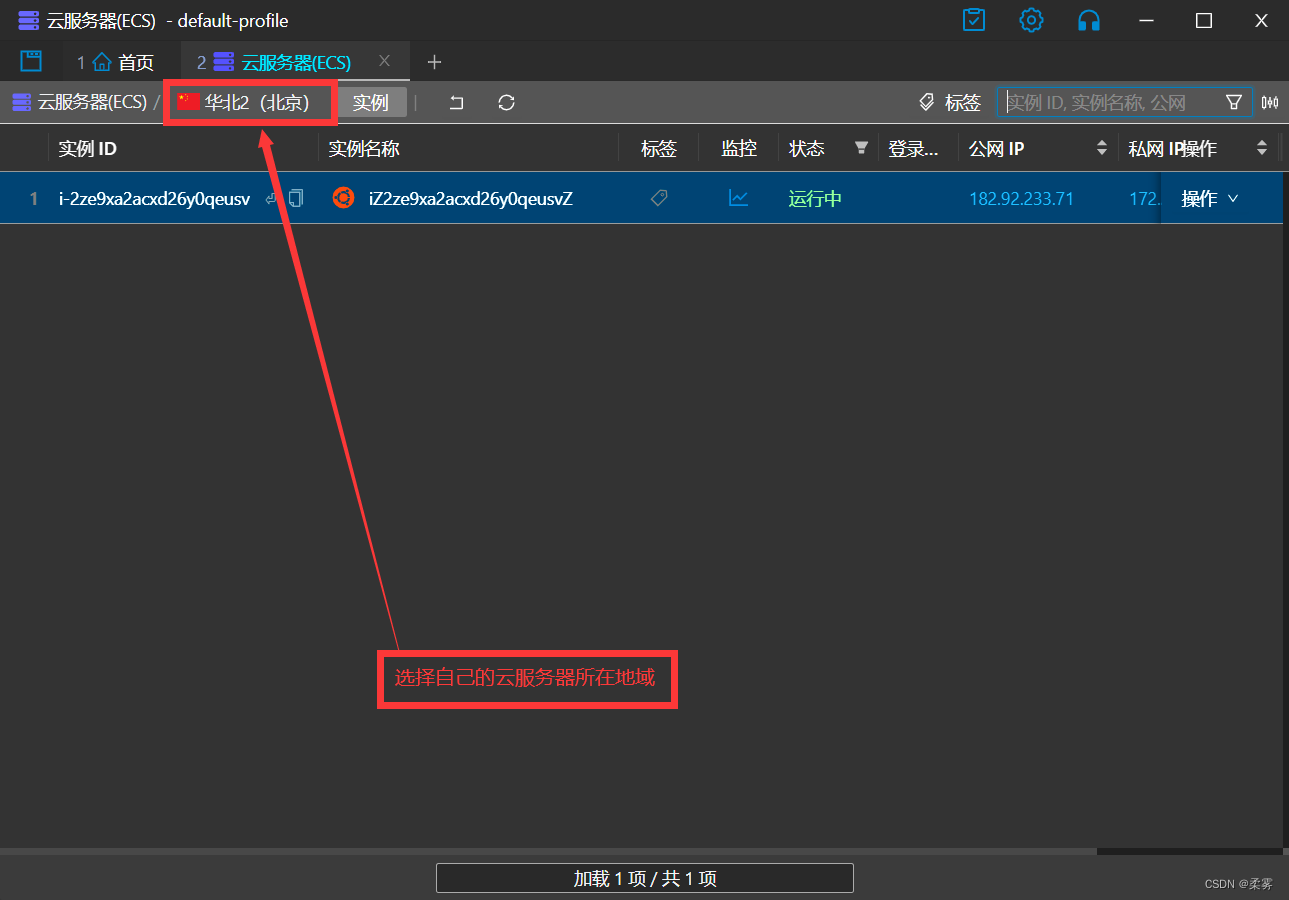1289x900 pixels.
Task: Click the Ubuntu OS icon in instance row
Action: pyautogui.click(x=343, y=198)
